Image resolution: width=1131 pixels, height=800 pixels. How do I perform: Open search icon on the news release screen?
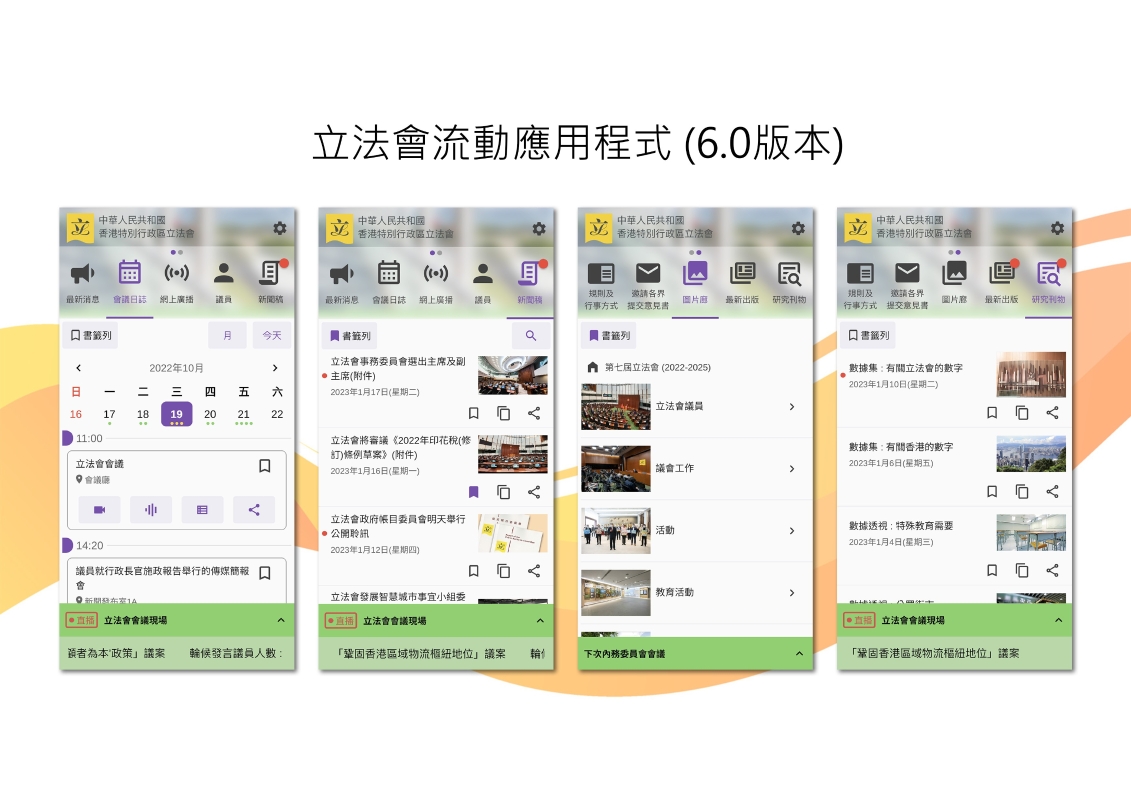pos(531,336)
